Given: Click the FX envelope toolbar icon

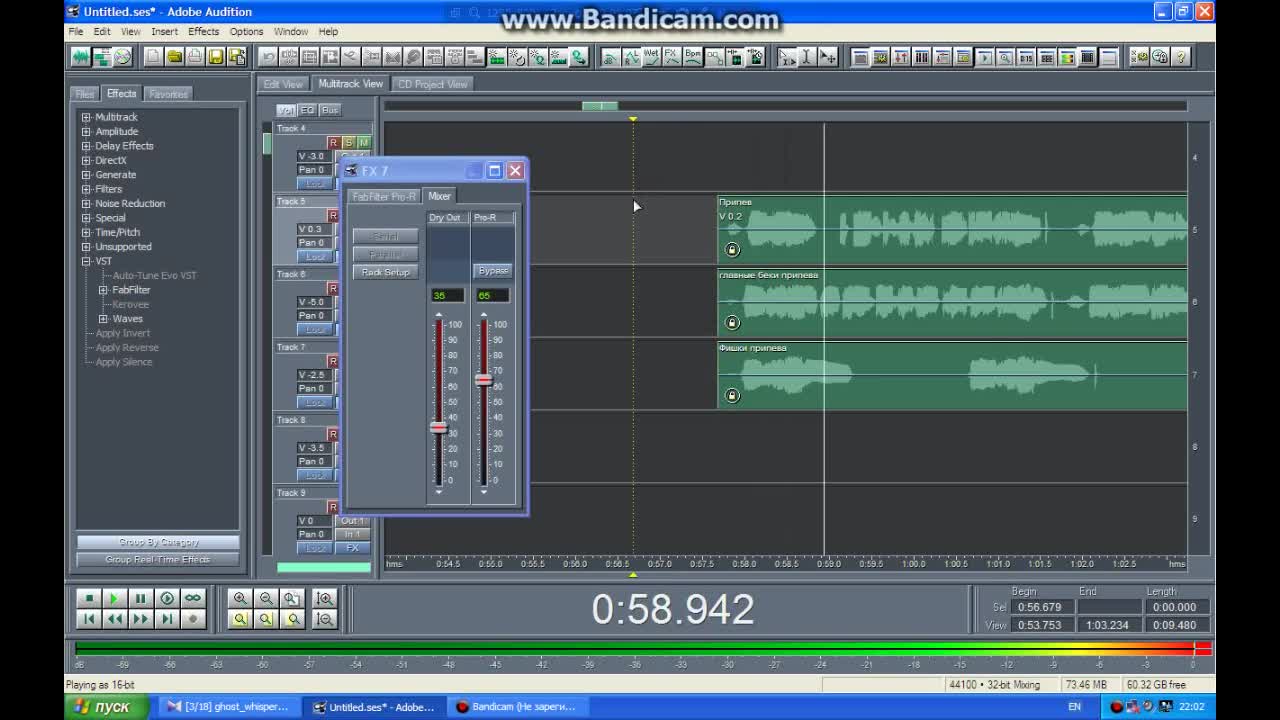Looking at the screenshot, I should click(x=672, y=57).
